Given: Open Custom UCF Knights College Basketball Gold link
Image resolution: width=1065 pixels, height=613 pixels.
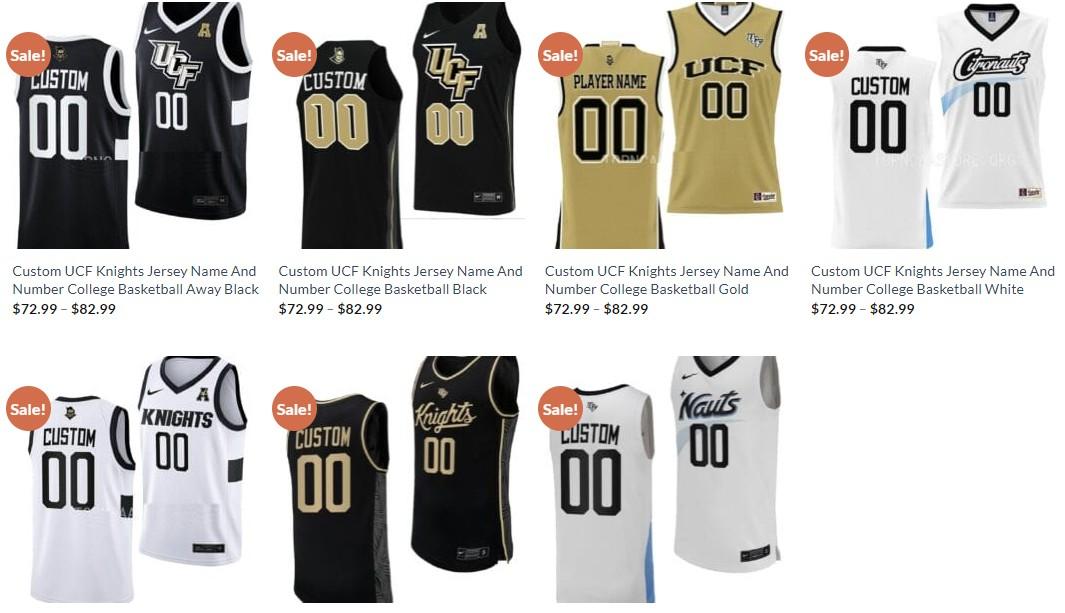Looking at the screenshot, I should pyautogui.click(x=666, y=280).
